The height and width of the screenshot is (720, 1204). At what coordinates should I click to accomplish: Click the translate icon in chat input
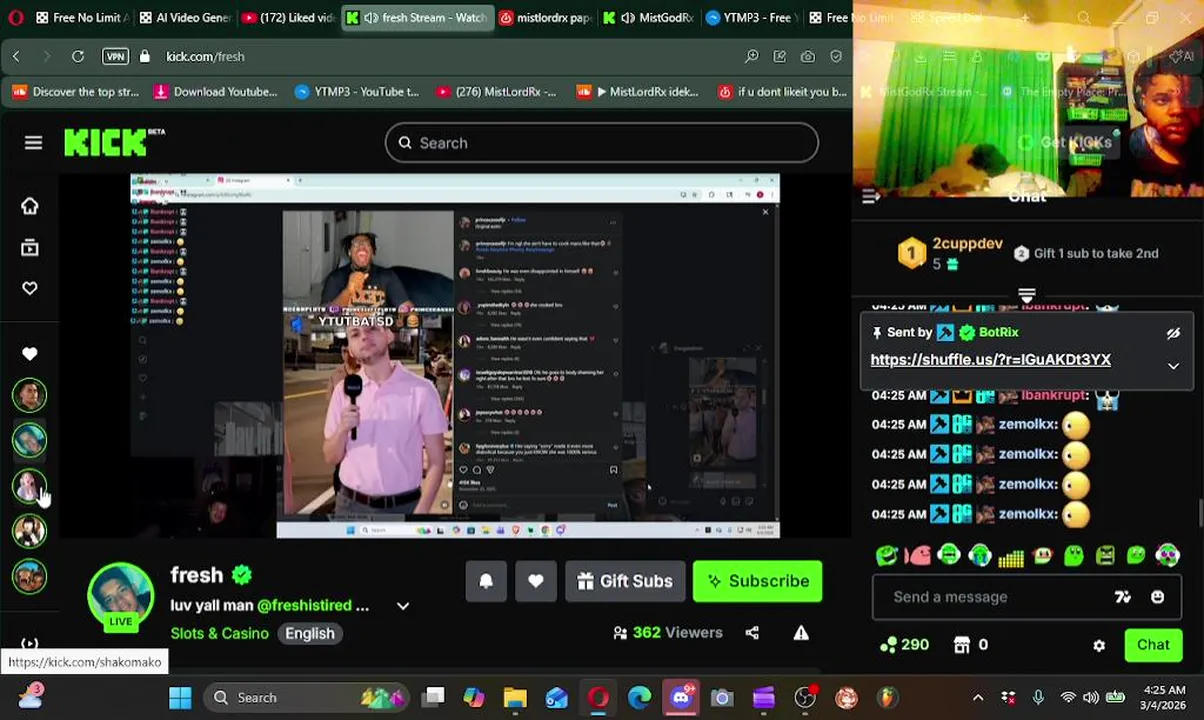[x=1123, y=597]
